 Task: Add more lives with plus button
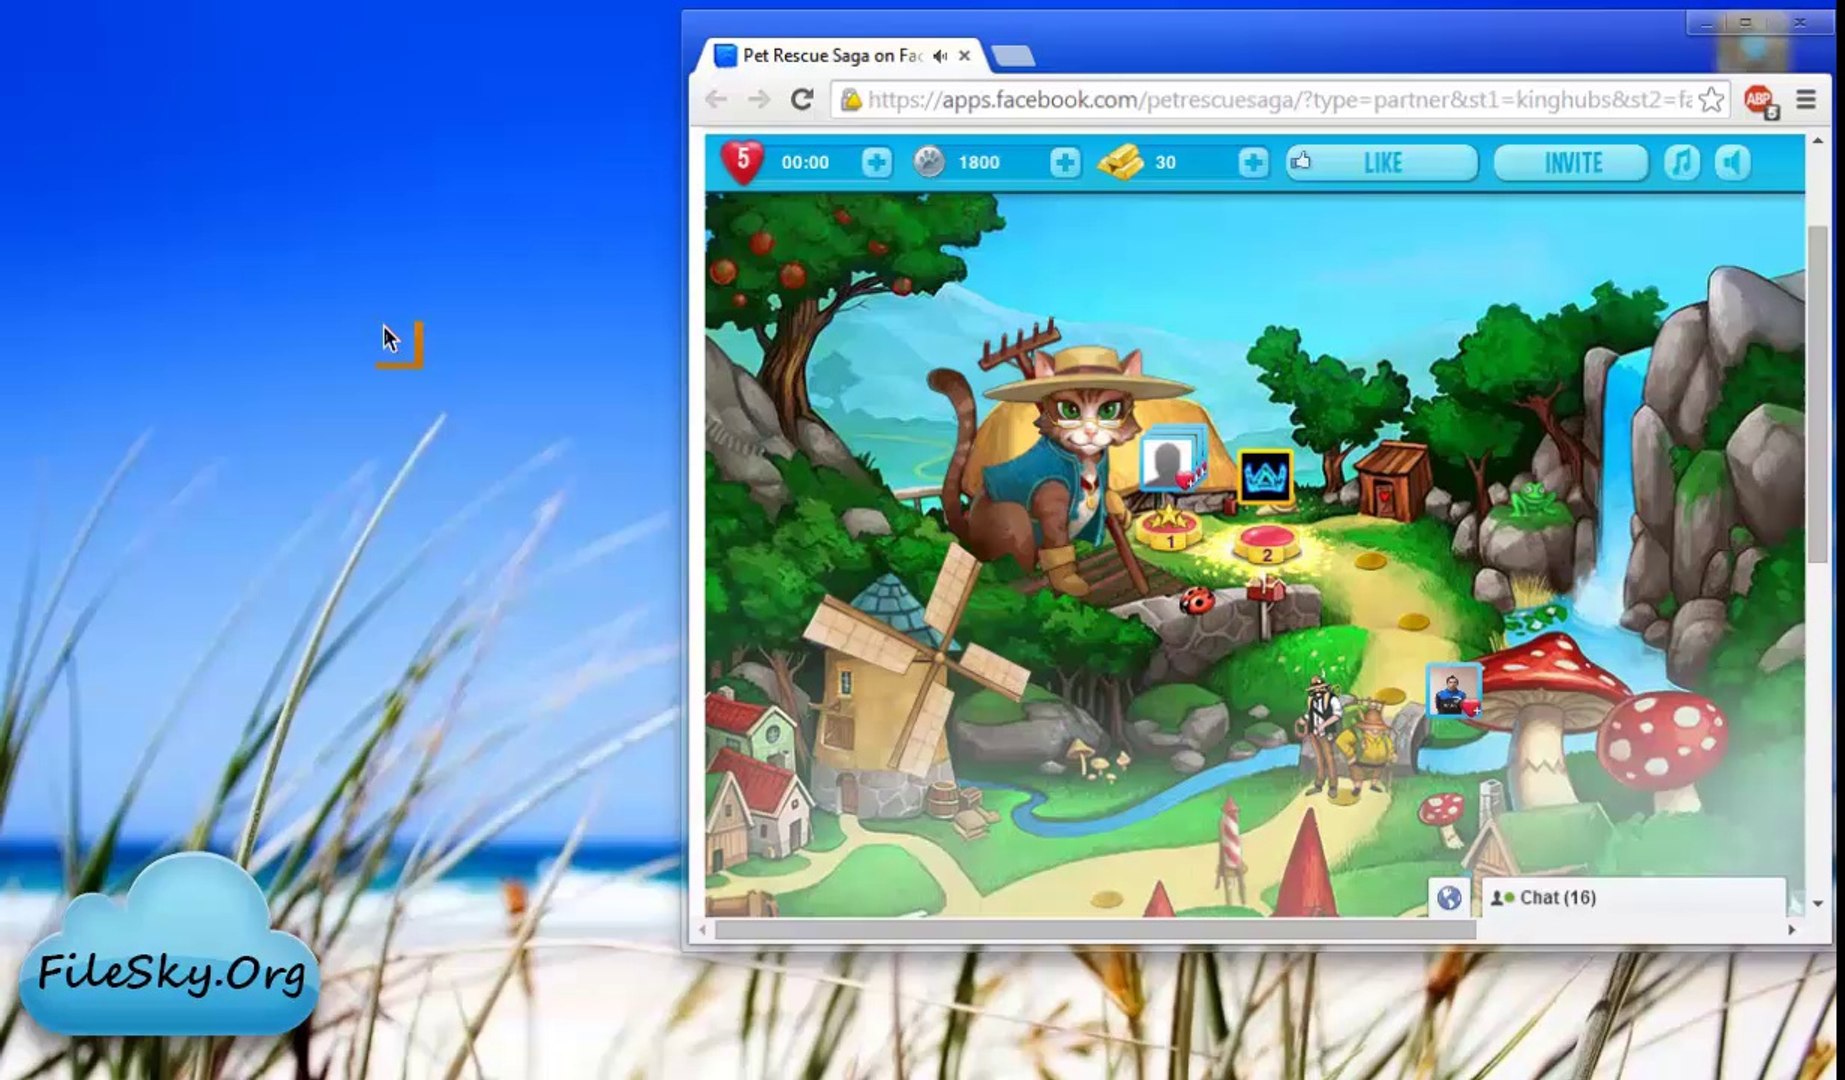tap(876, 162)
